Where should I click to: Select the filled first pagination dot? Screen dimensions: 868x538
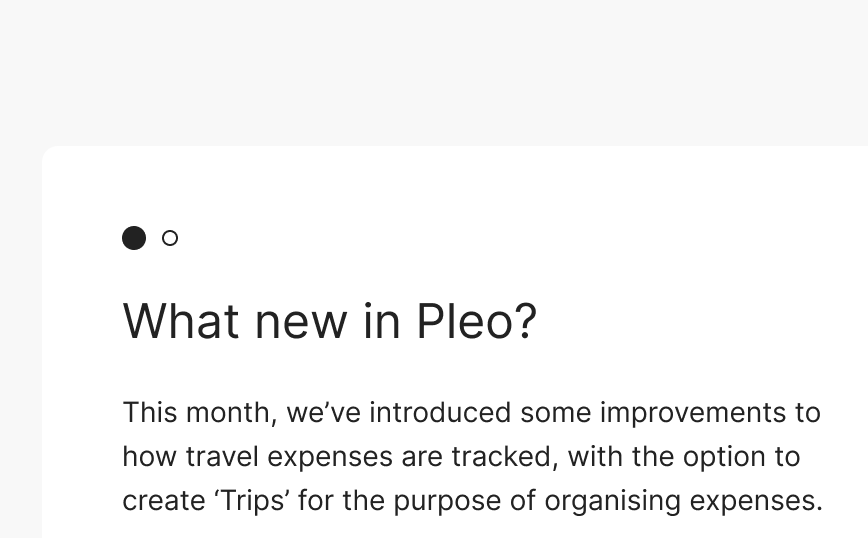pos(134,238)
